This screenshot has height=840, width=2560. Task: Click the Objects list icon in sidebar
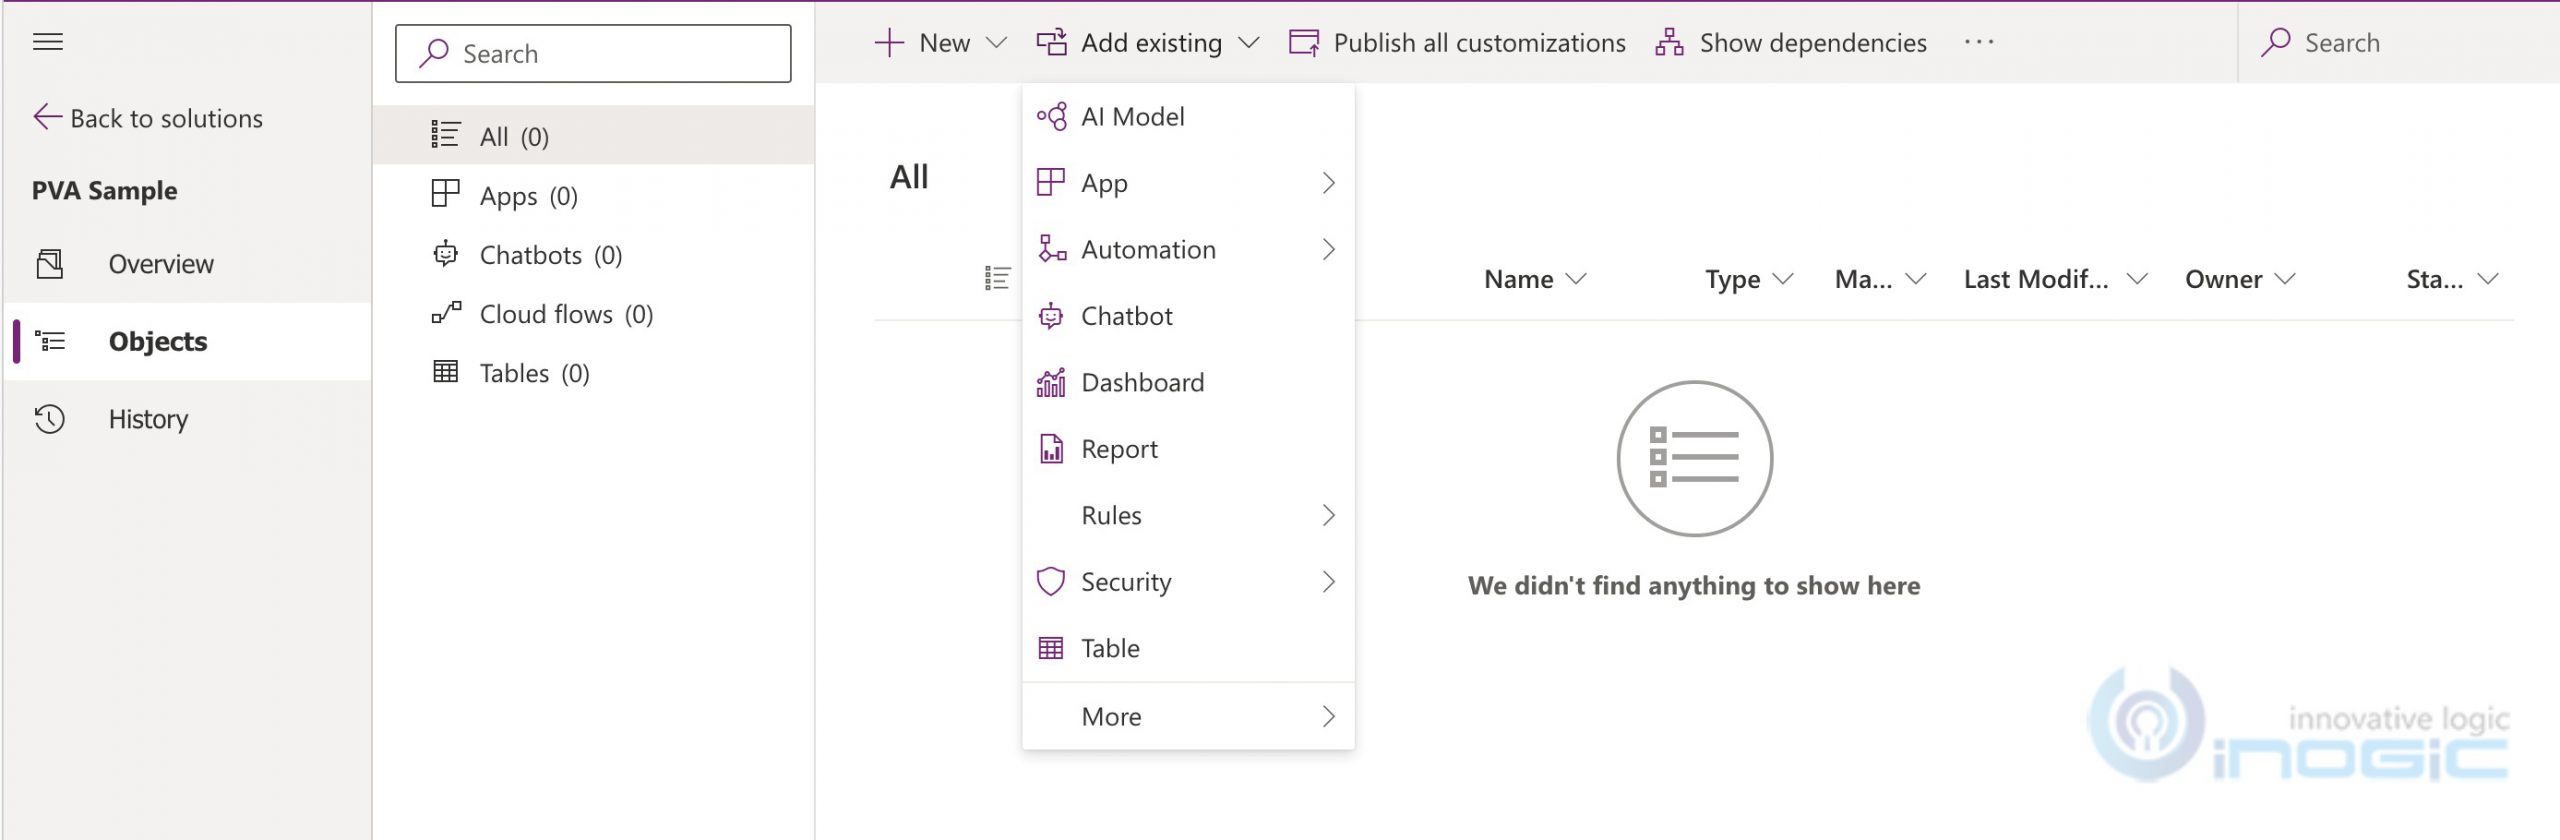[50, 342]
